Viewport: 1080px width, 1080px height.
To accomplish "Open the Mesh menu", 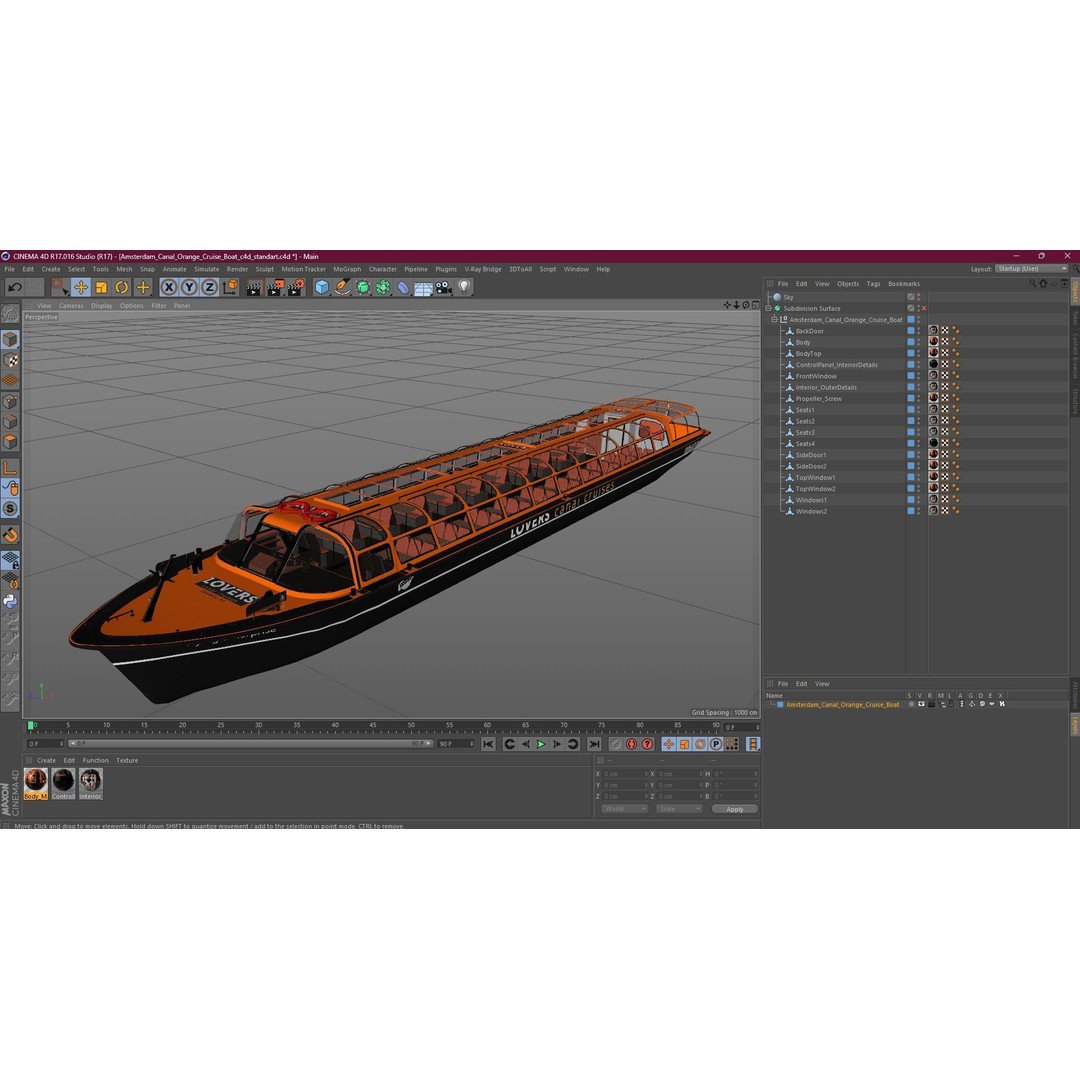I will coord(124,269).
